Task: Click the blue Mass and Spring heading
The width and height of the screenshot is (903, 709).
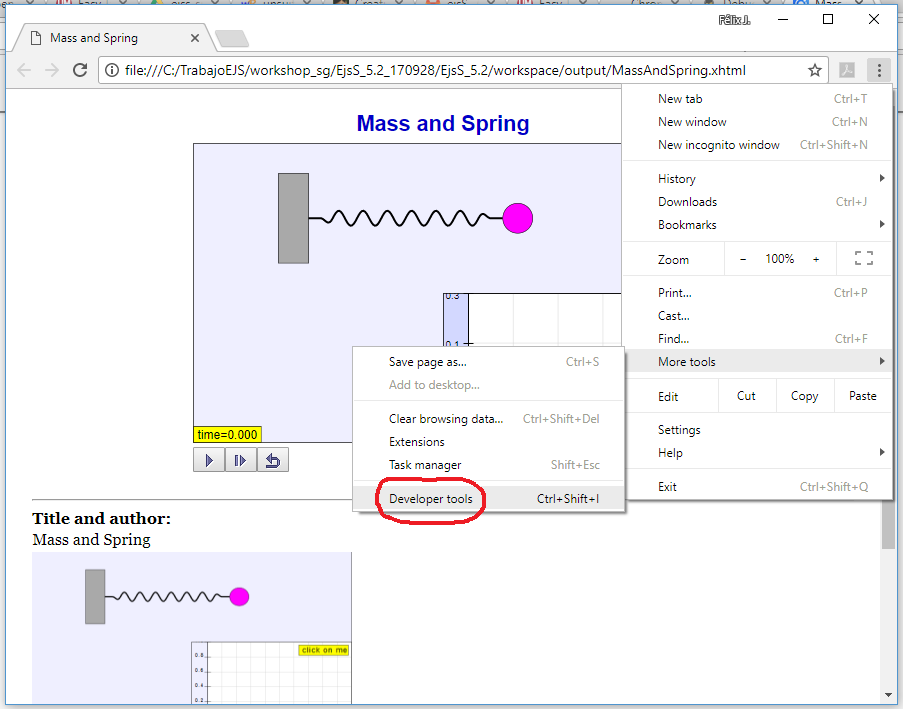Action: (x=443, y=123)
